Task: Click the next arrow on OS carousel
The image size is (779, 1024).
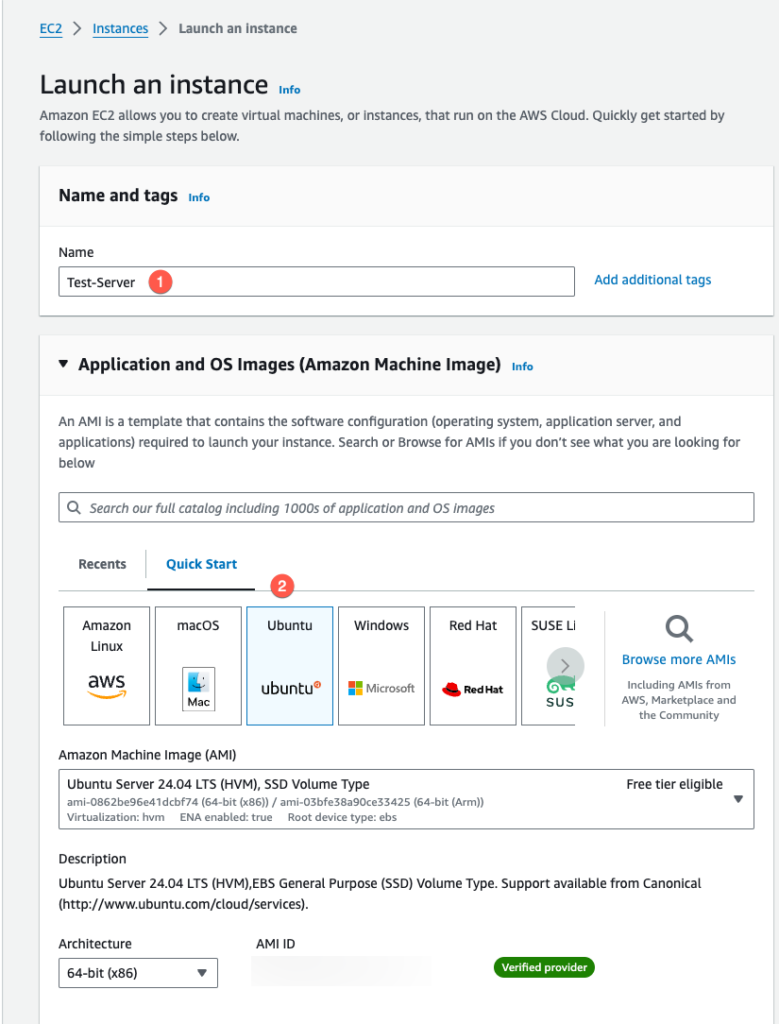Action: click(x=565, y=665)
